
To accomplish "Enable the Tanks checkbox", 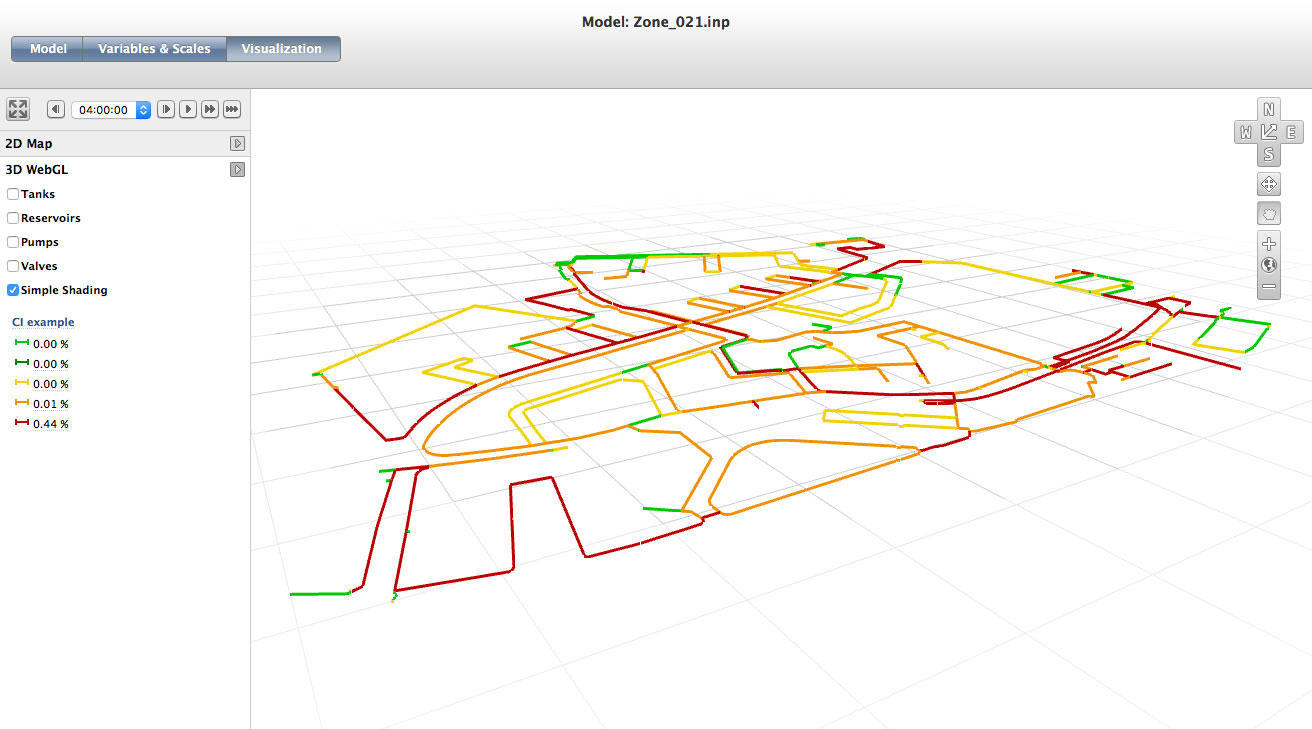I will [x=13, y=194].
